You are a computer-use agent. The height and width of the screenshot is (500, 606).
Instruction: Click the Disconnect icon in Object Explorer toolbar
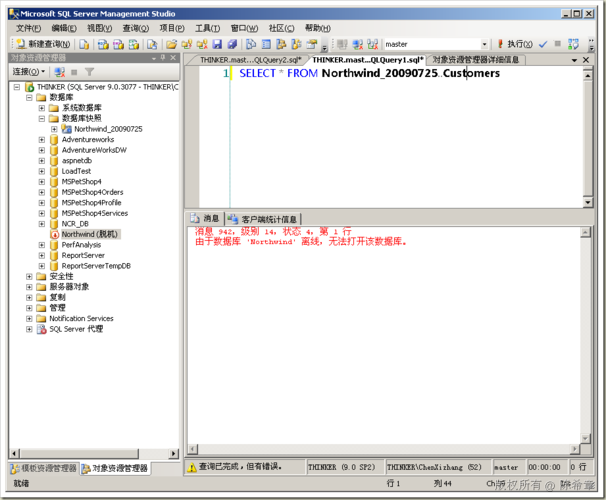pos(60,72)
